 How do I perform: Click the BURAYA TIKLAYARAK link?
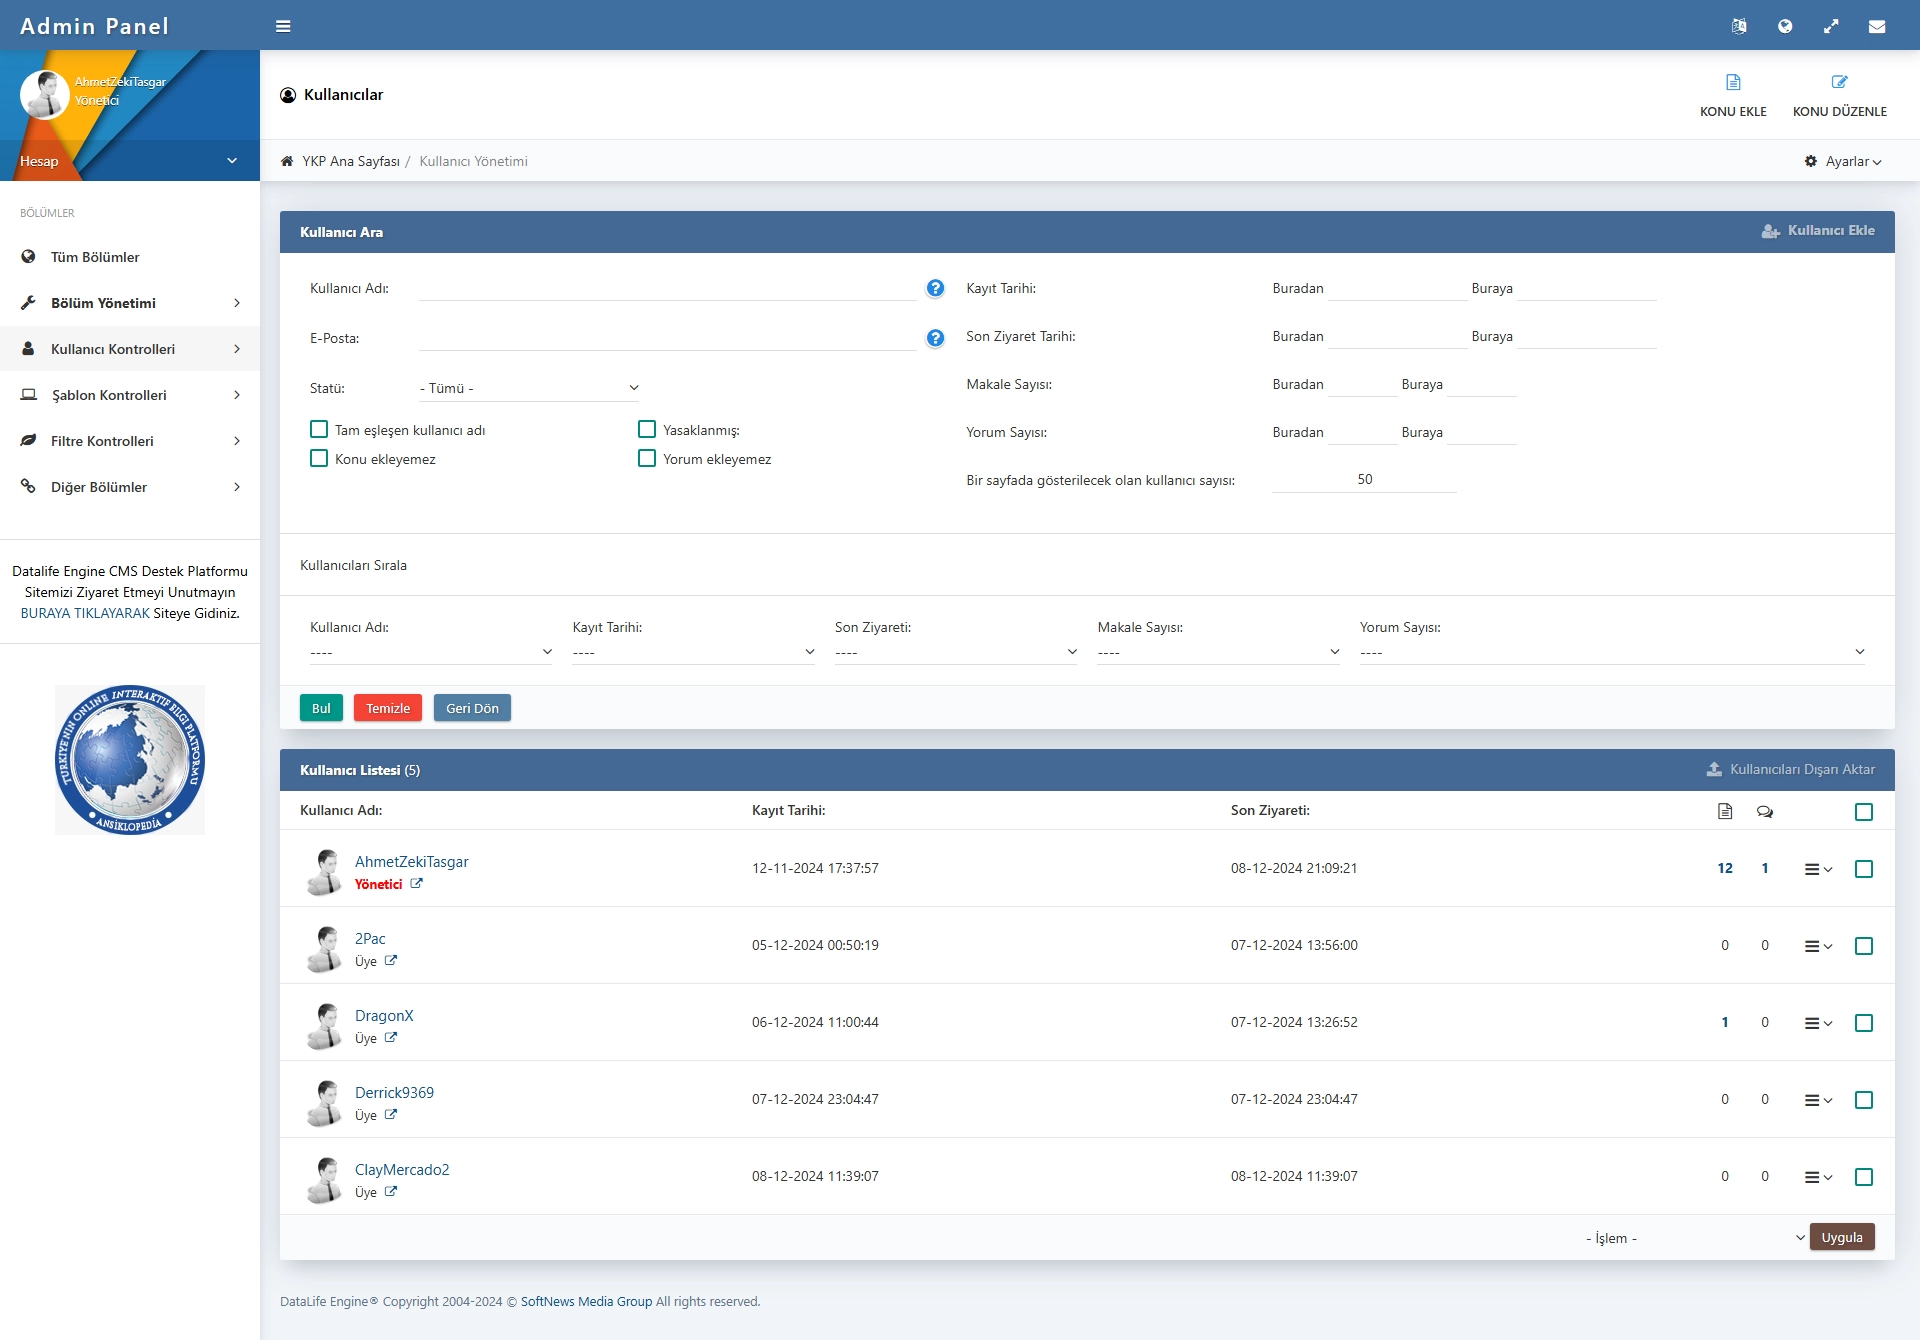click(85, 613)
